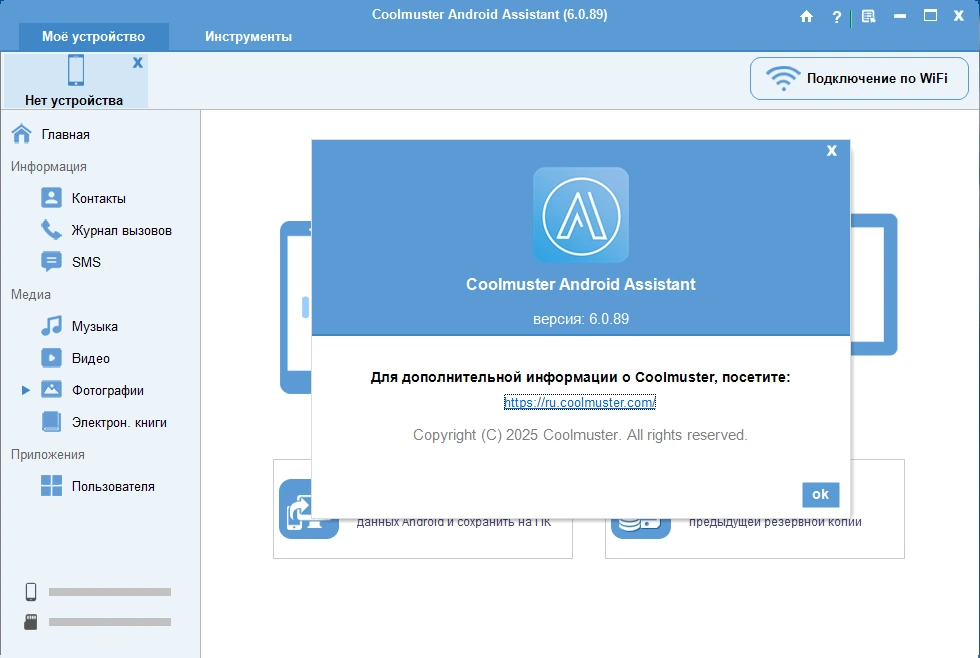Open the https://ru.coolmuster.com/ link
Screen dimensions: 980x658
click(580, 402)
